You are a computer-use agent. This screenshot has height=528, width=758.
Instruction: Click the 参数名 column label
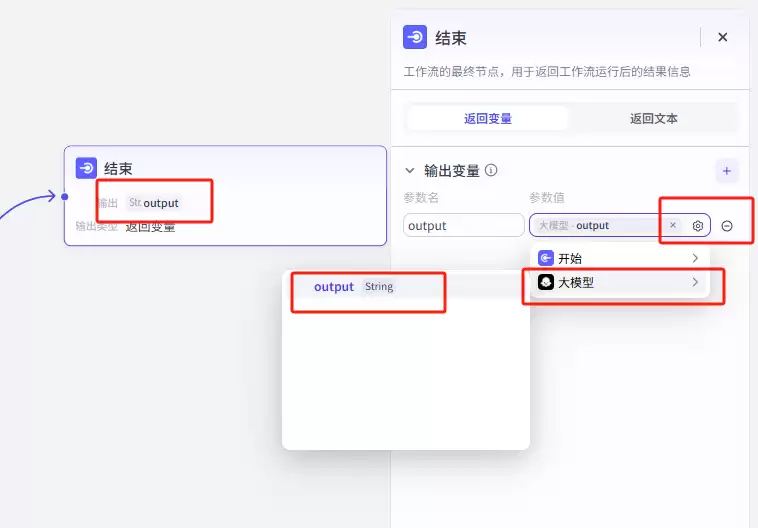point(421,197)
